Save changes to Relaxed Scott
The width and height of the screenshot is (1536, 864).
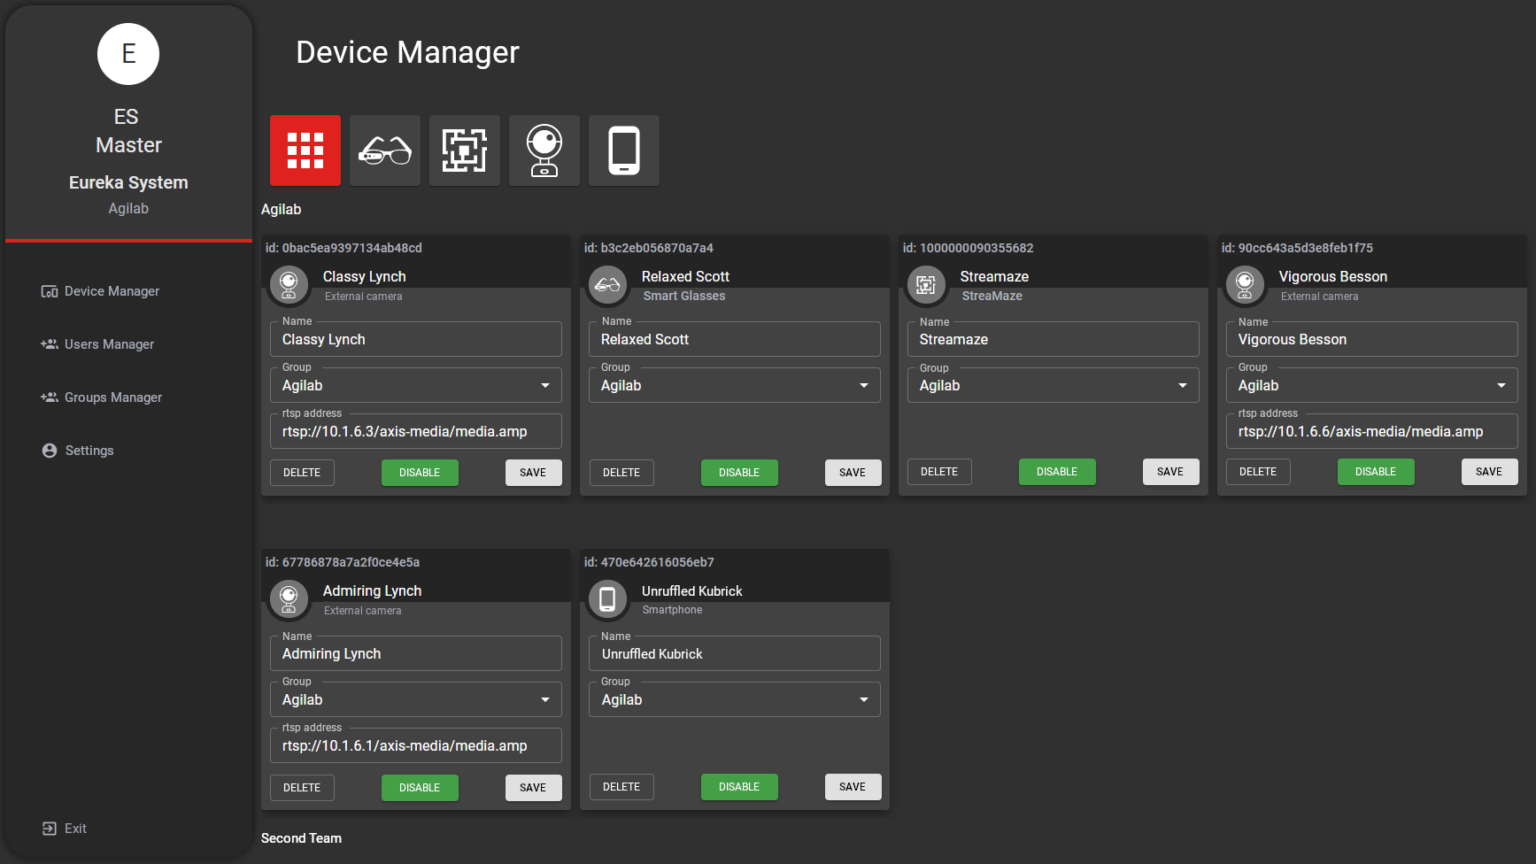[x=853, y=472]
